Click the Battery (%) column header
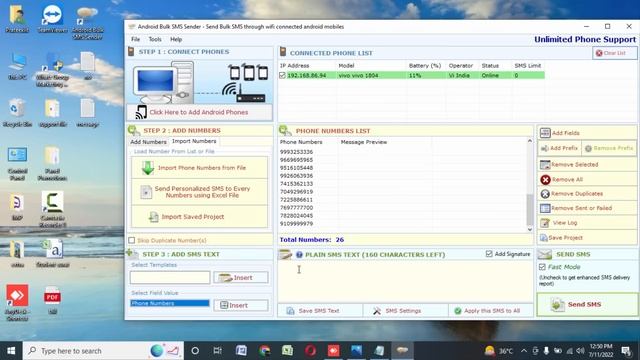 click(425, 65)
